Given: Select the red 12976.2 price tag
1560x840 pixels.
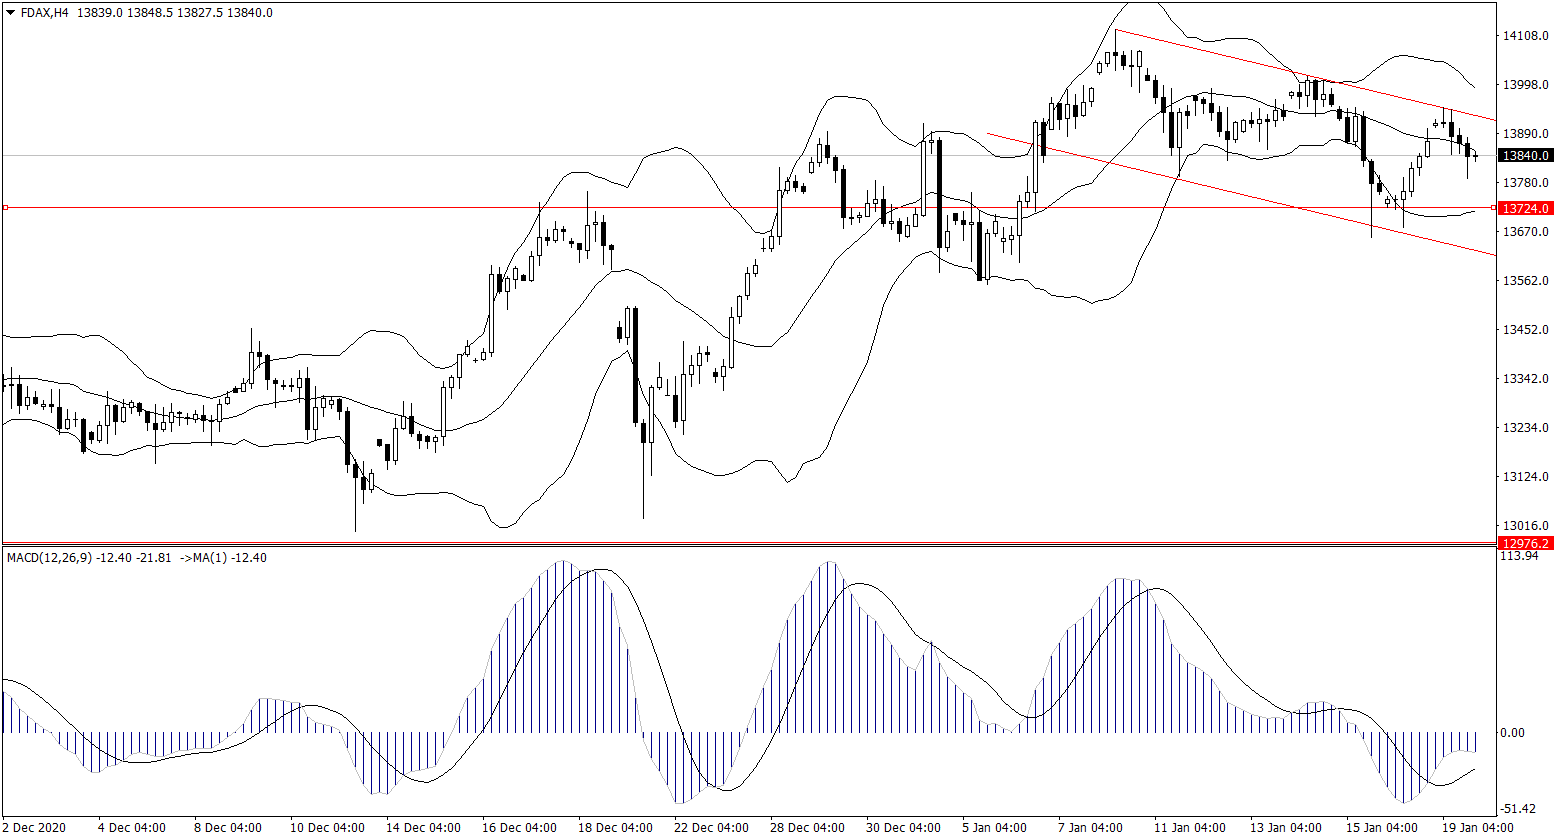Looking at the screenshot, I should (x=1526, y=544).
